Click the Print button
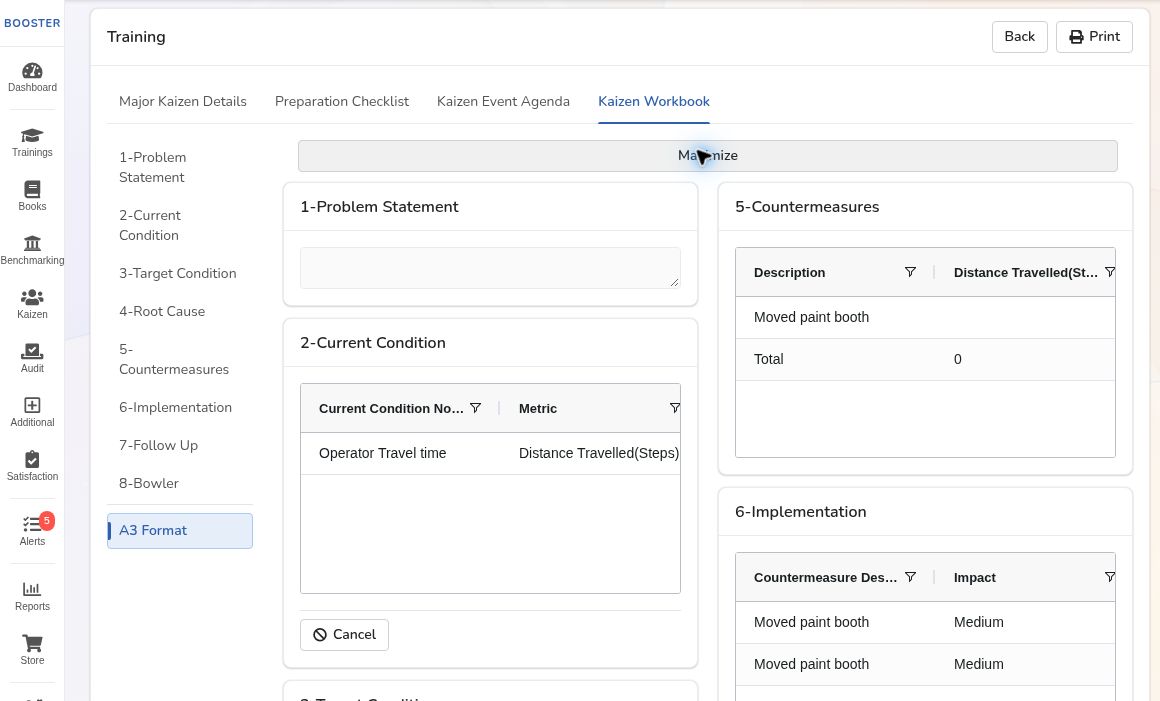This screenshot has width=1160, height=701. pyautogui.click(x=1094, y=36)
